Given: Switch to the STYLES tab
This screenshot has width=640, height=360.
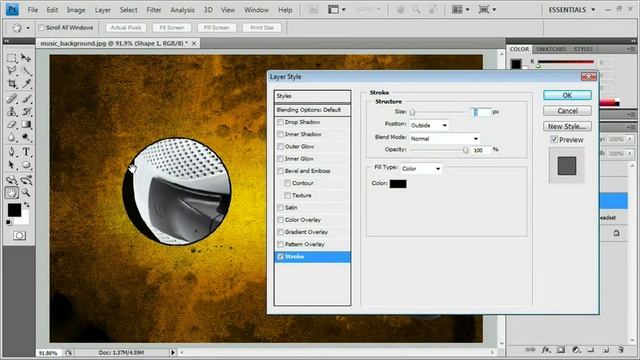Looking at the screenshot, I should click(x=583, y=49).
